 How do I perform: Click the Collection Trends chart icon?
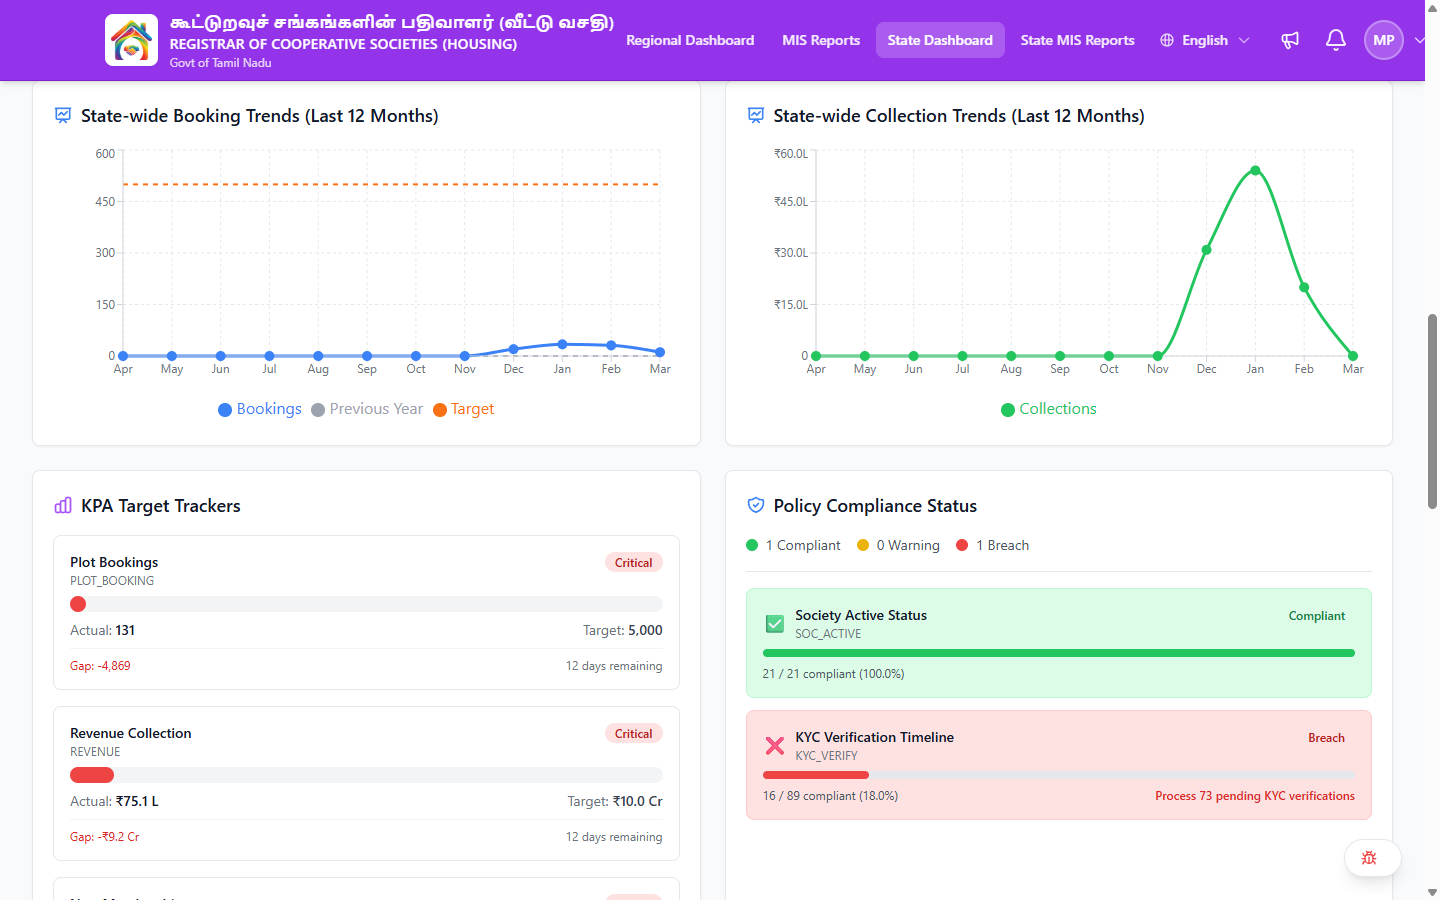[756, 116]
